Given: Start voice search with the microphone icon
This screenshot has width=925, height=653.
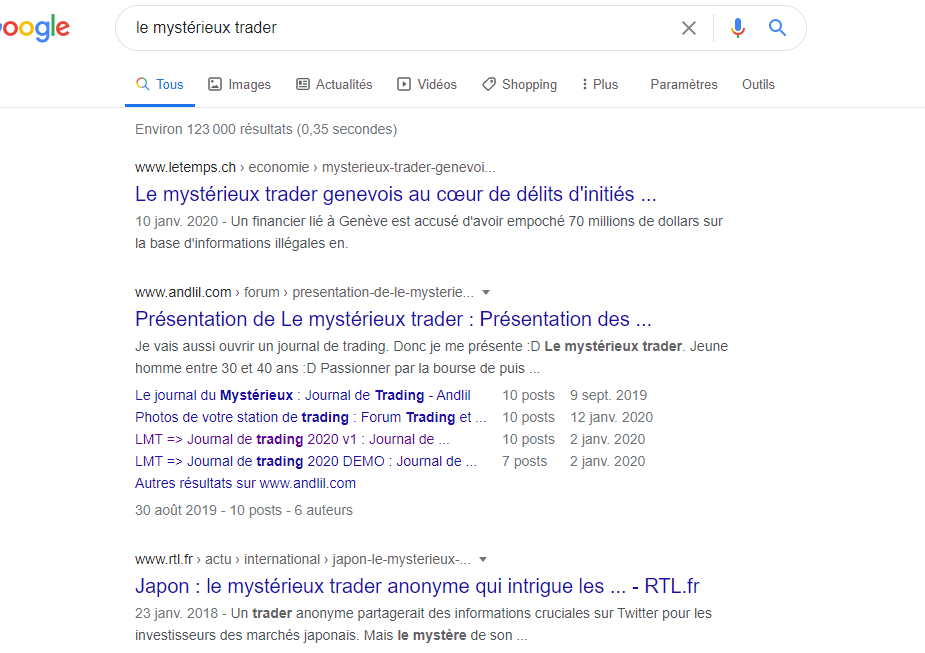Looking at the screenshot, I should [x=737, y=28].
